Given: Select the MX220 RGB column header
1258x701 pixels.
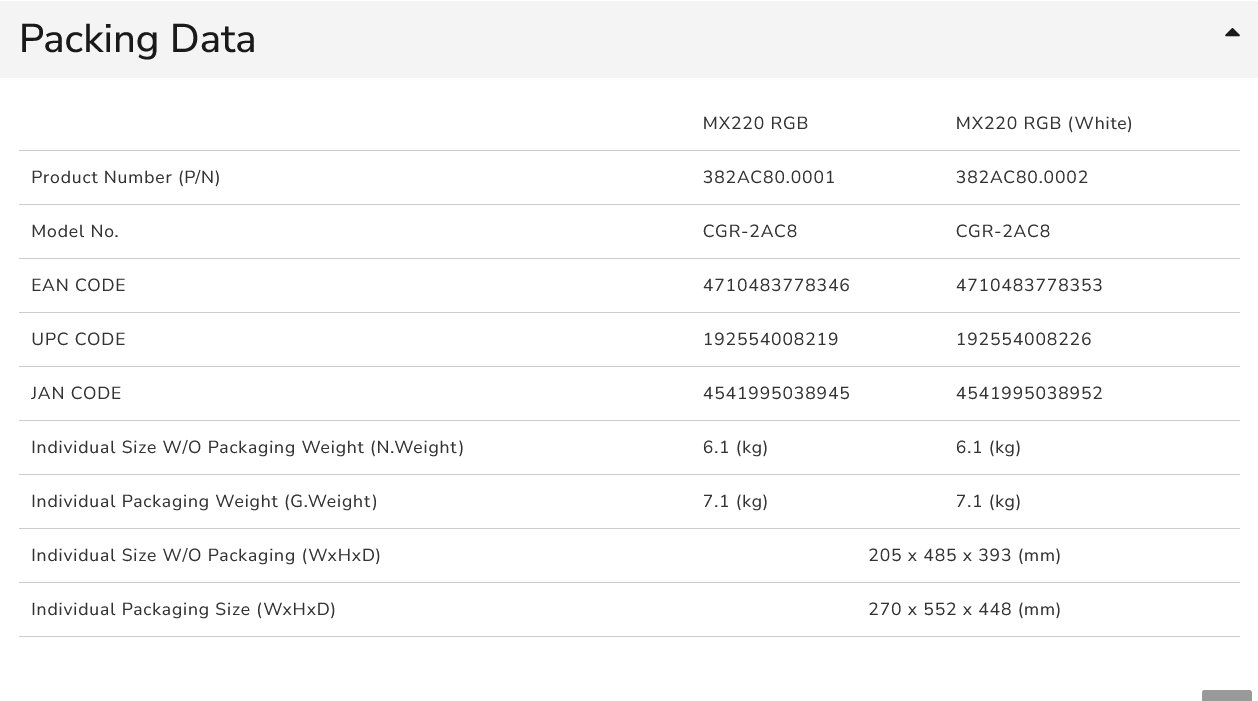Looking at the screenshot, I should (x=755, y=124).
